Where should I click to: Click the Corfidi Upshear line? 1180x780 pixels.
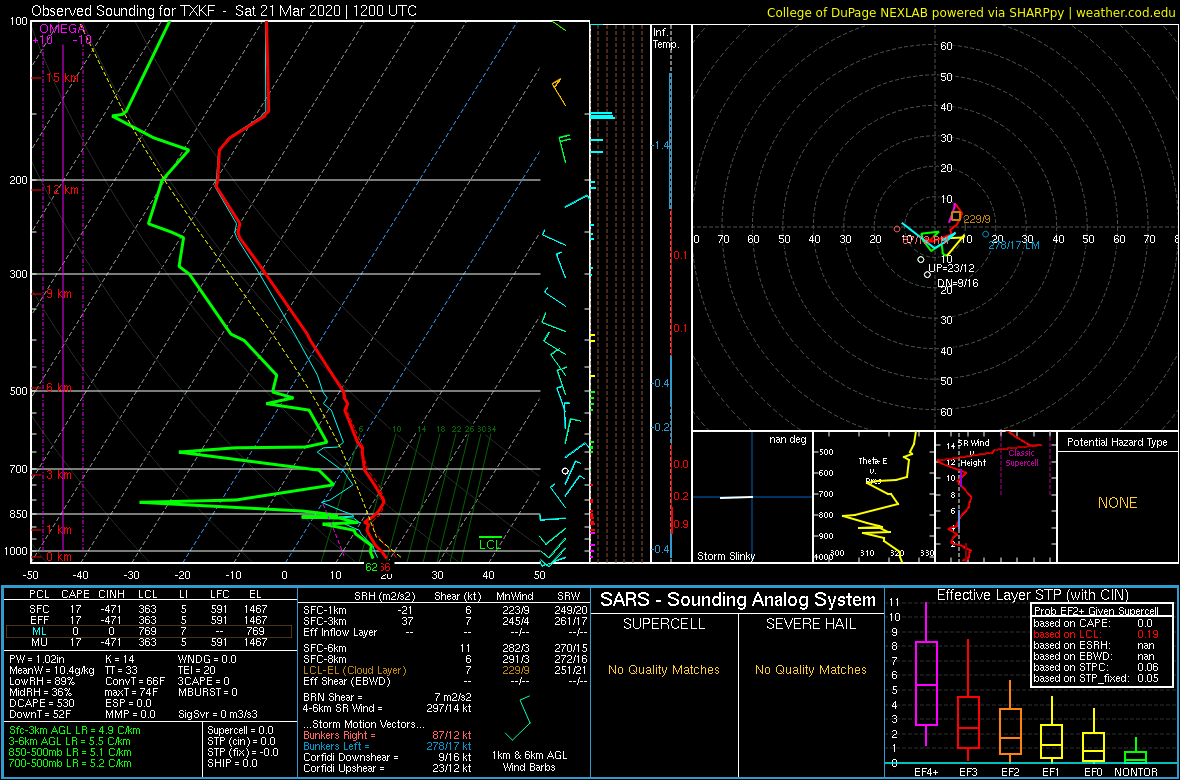pos(388,768)
